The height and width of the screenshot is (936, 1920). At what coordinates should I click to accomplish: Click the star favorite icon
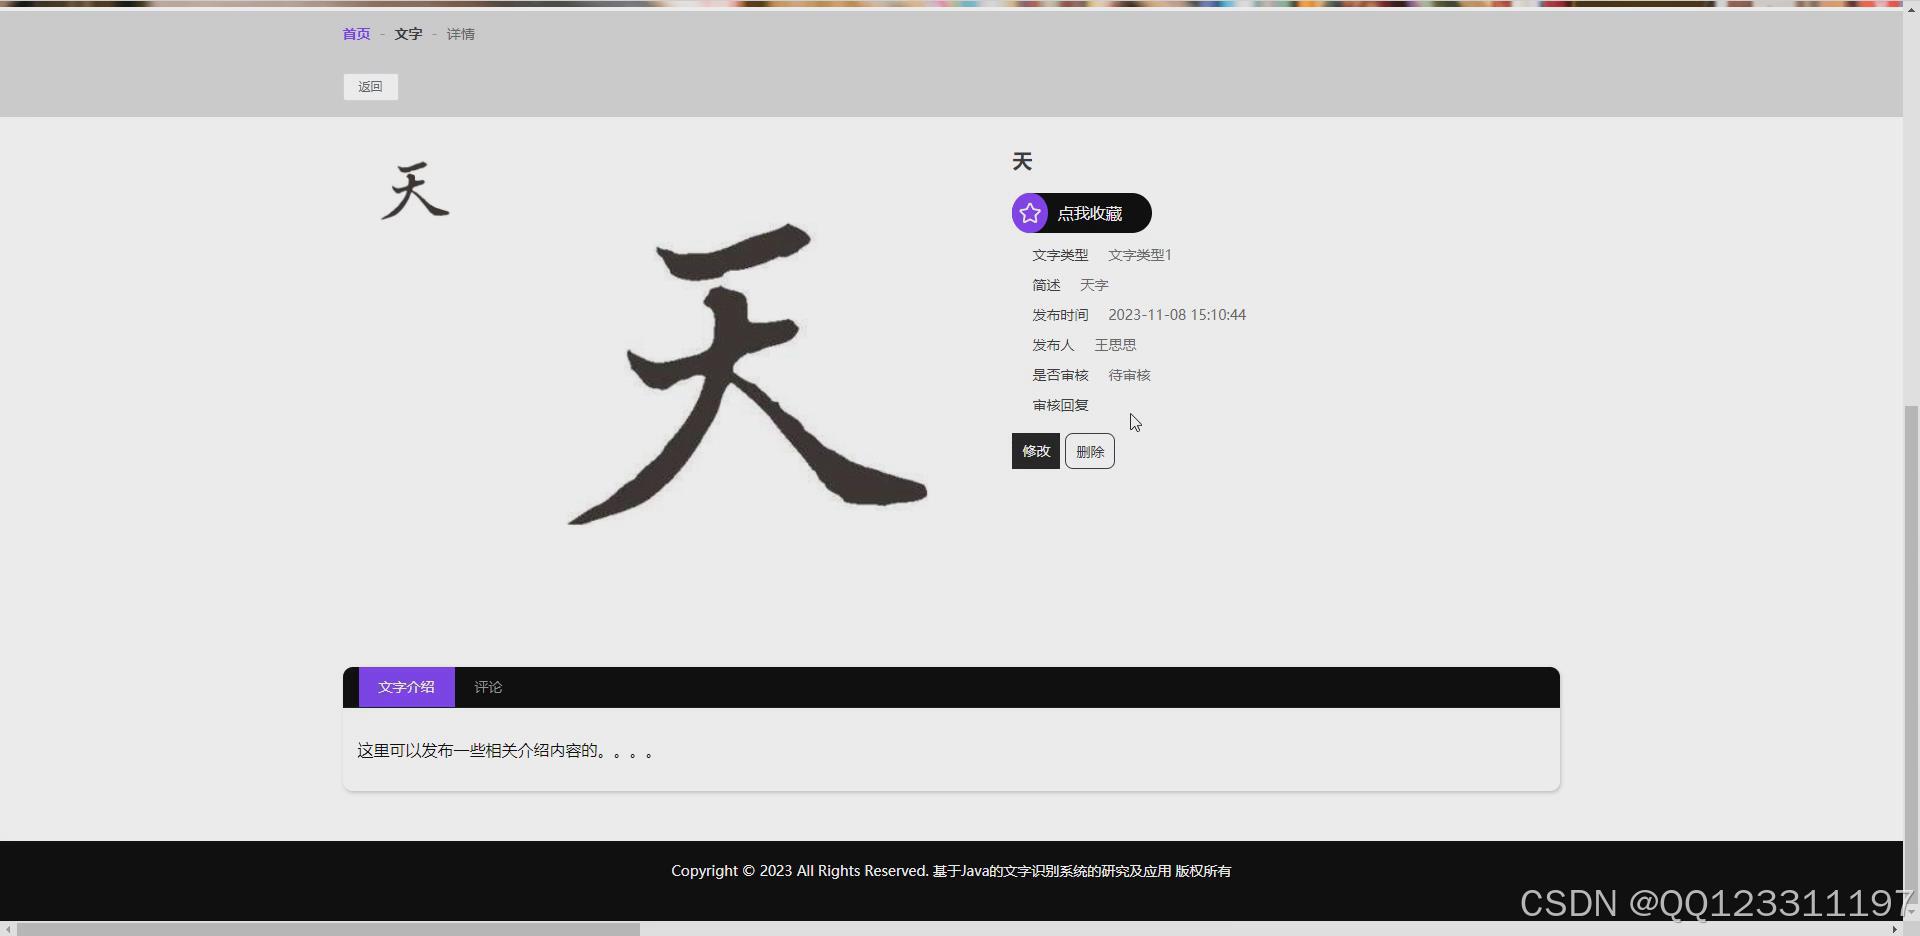1031,212
